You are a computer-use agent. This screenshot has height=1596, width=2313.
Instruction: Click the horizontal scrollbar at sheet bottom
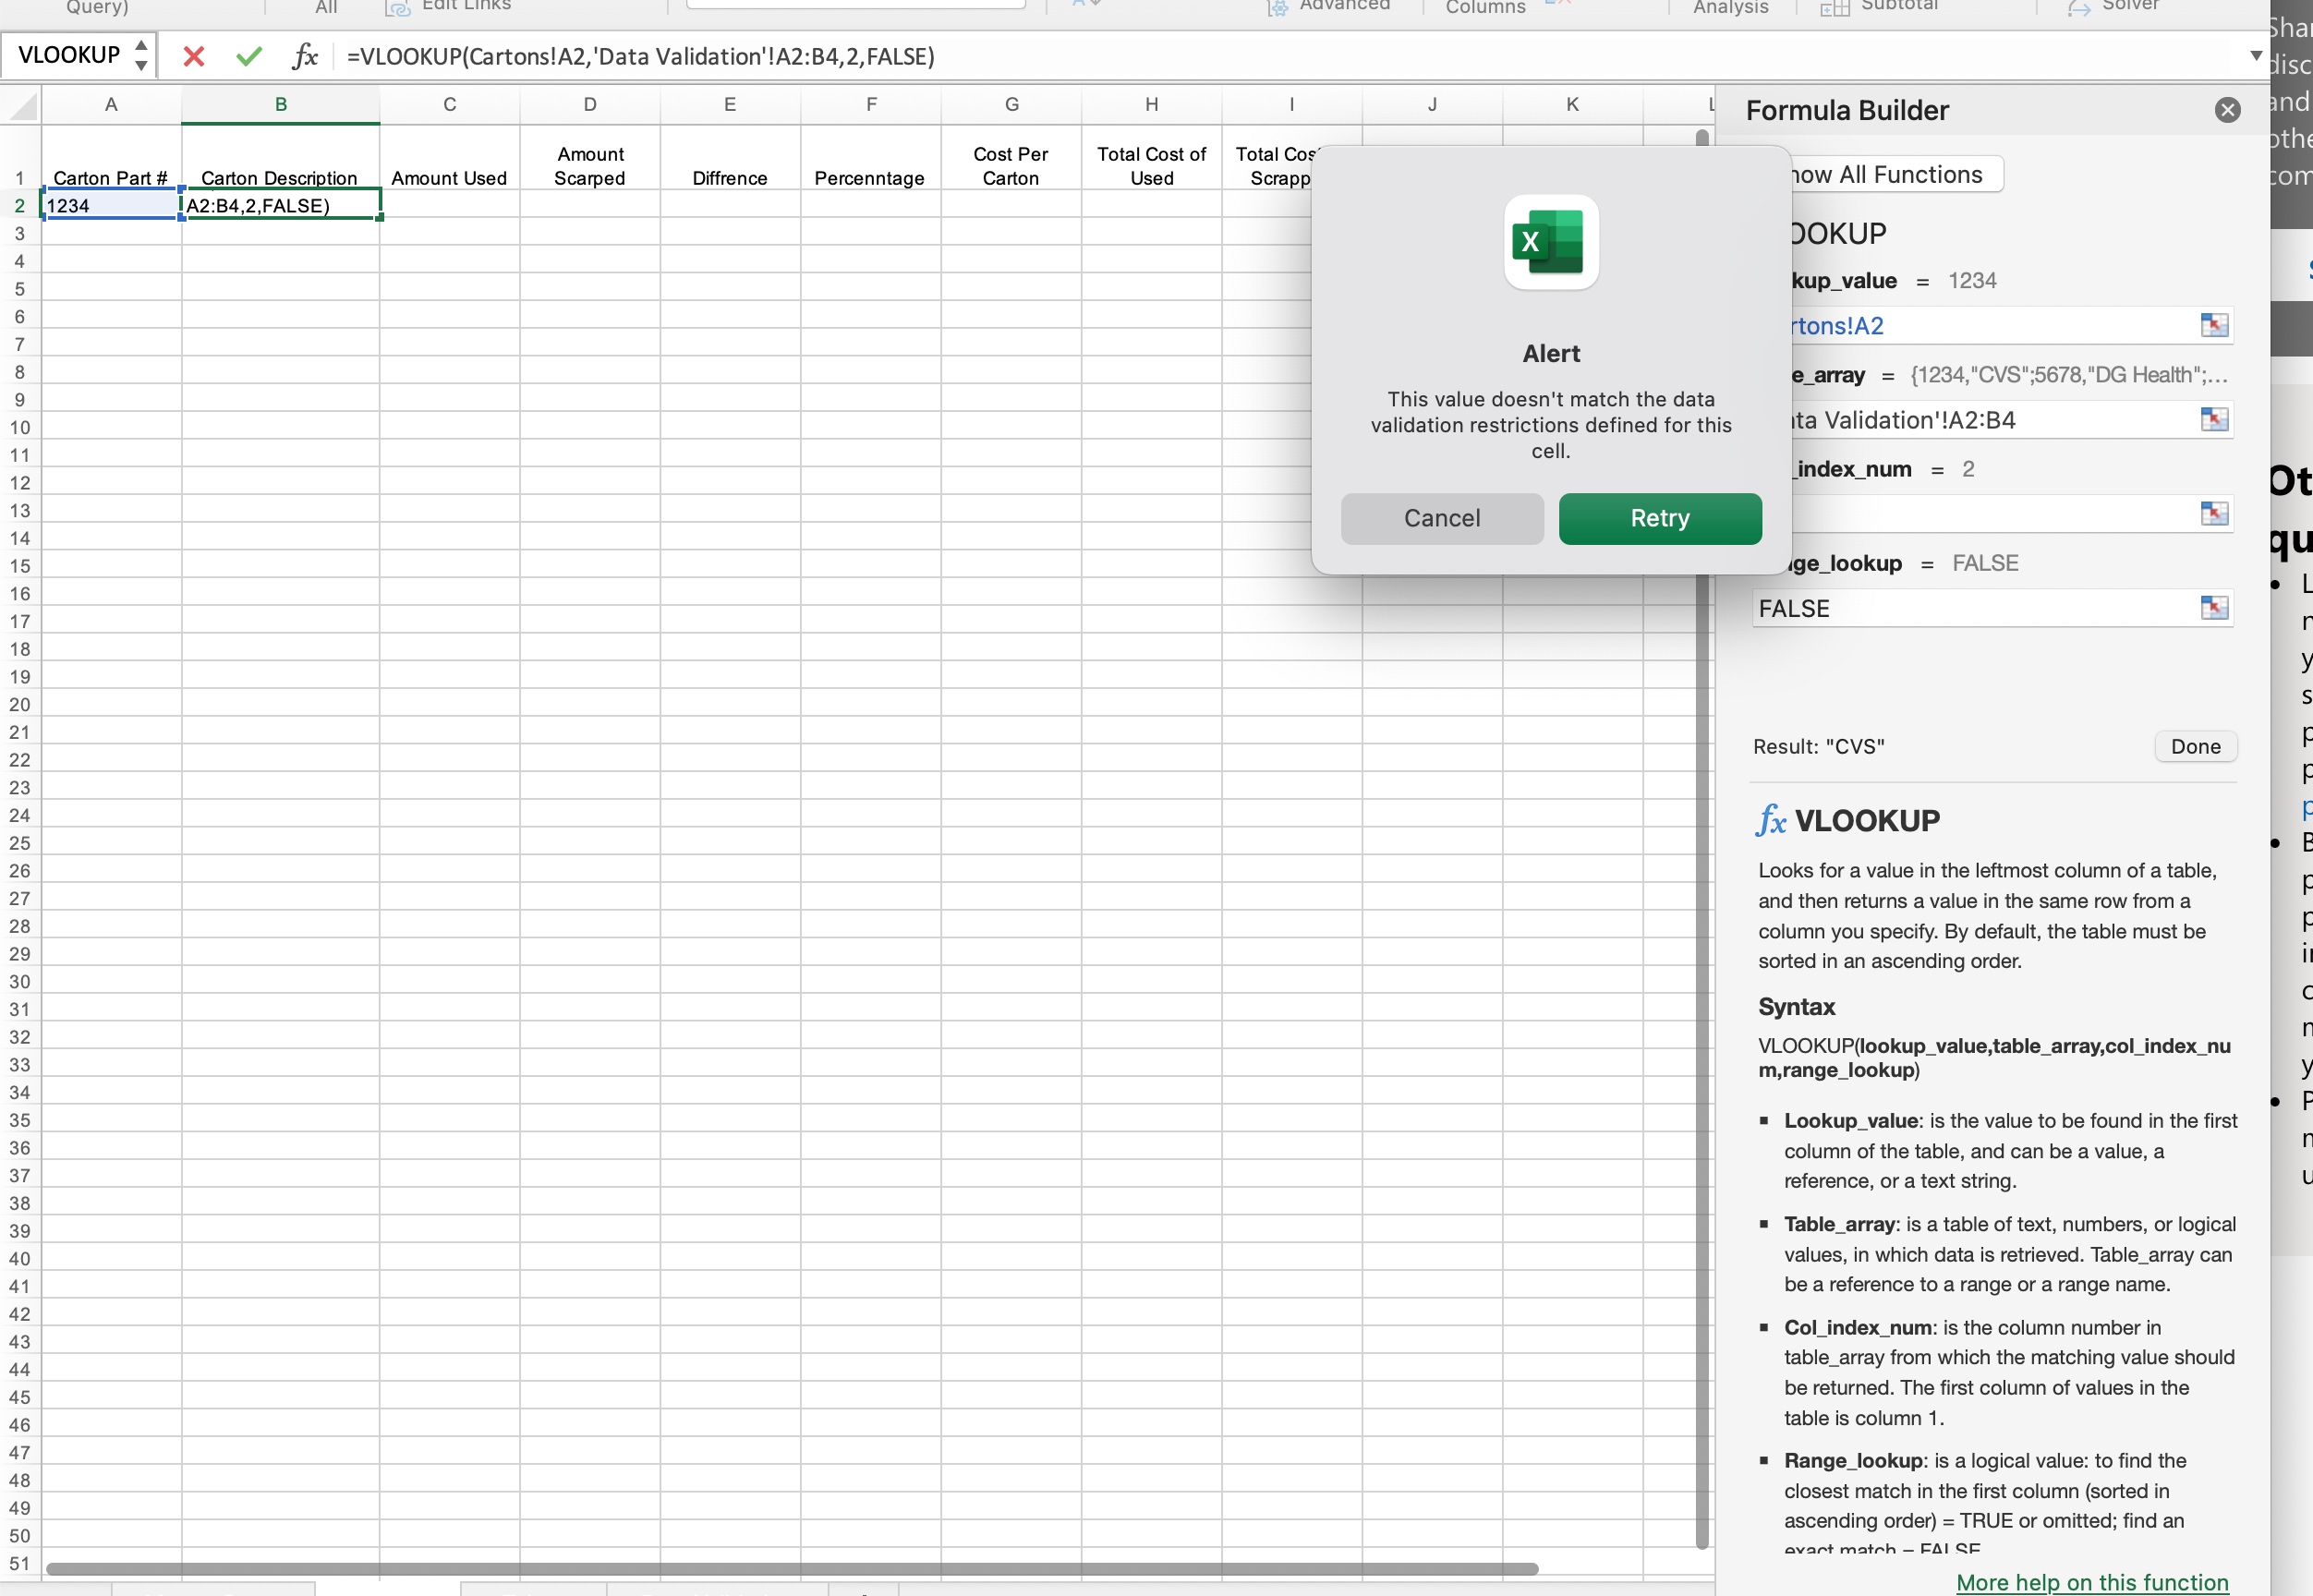click(x=790, y=1568)
